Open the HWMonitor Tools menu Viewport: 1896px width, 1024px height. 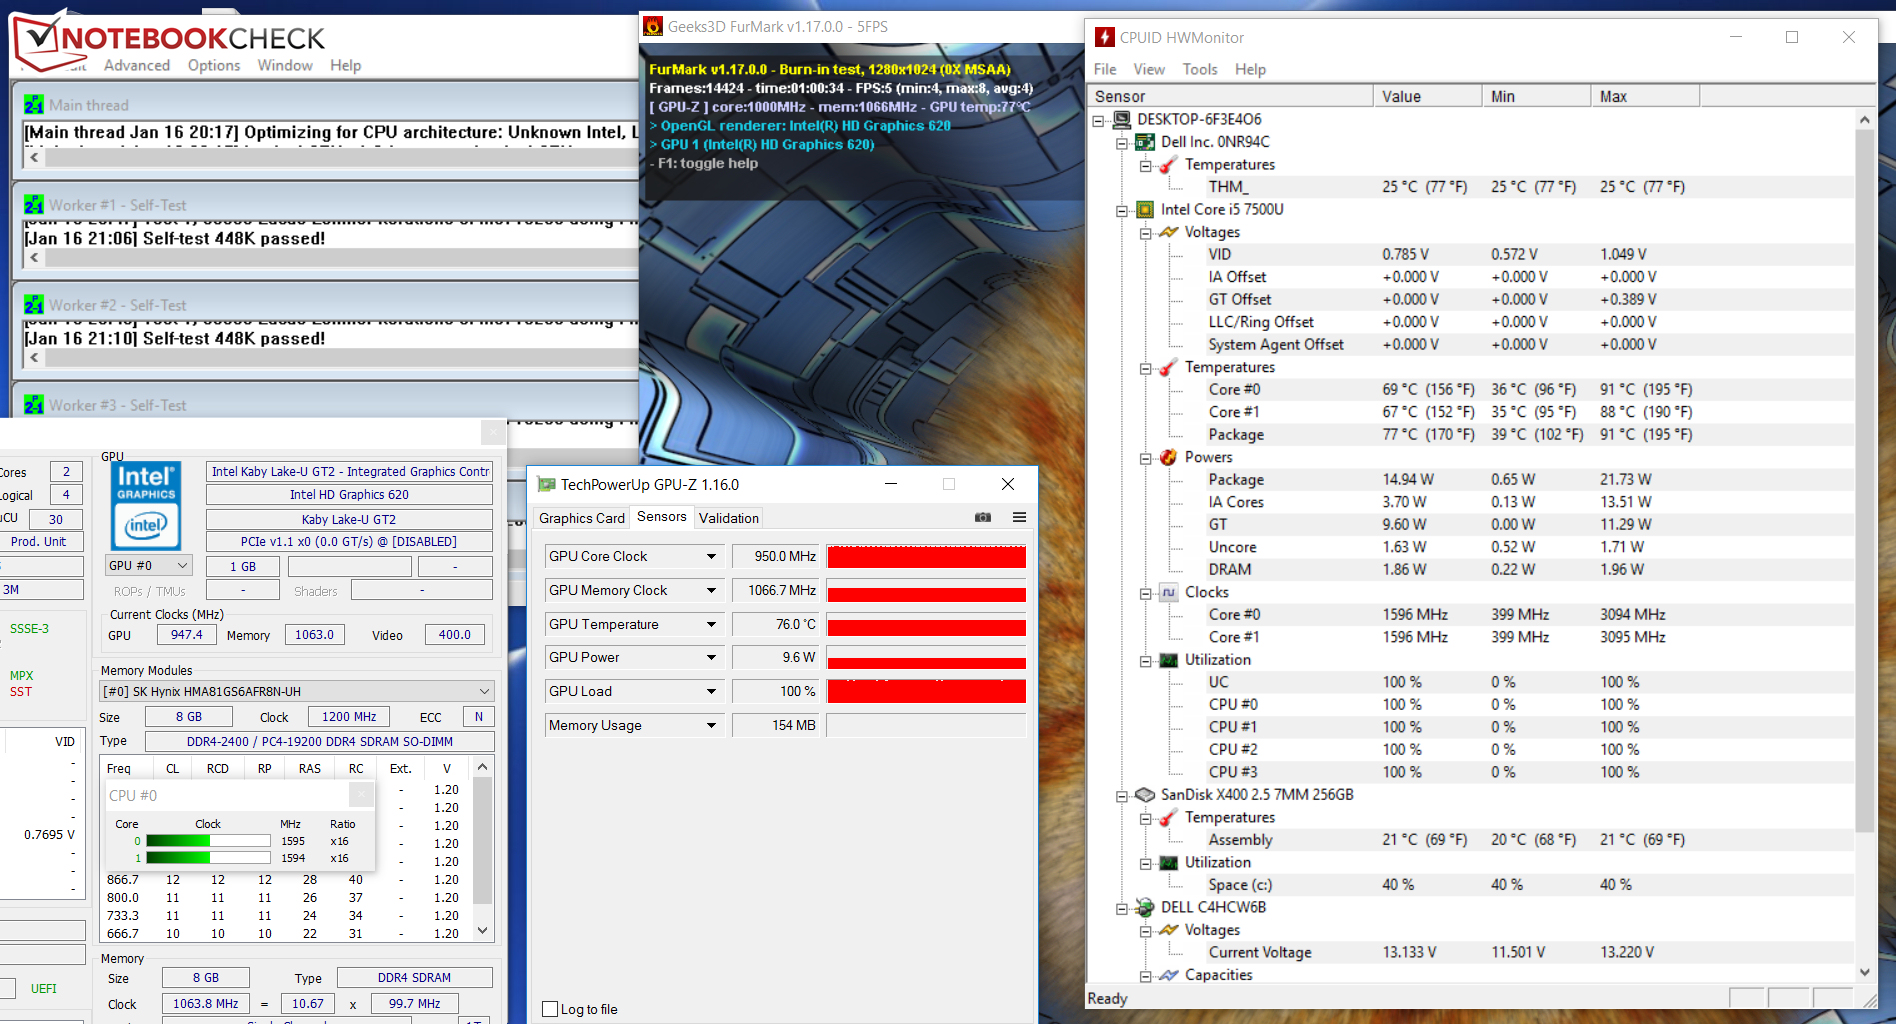tap(1200, 69)
